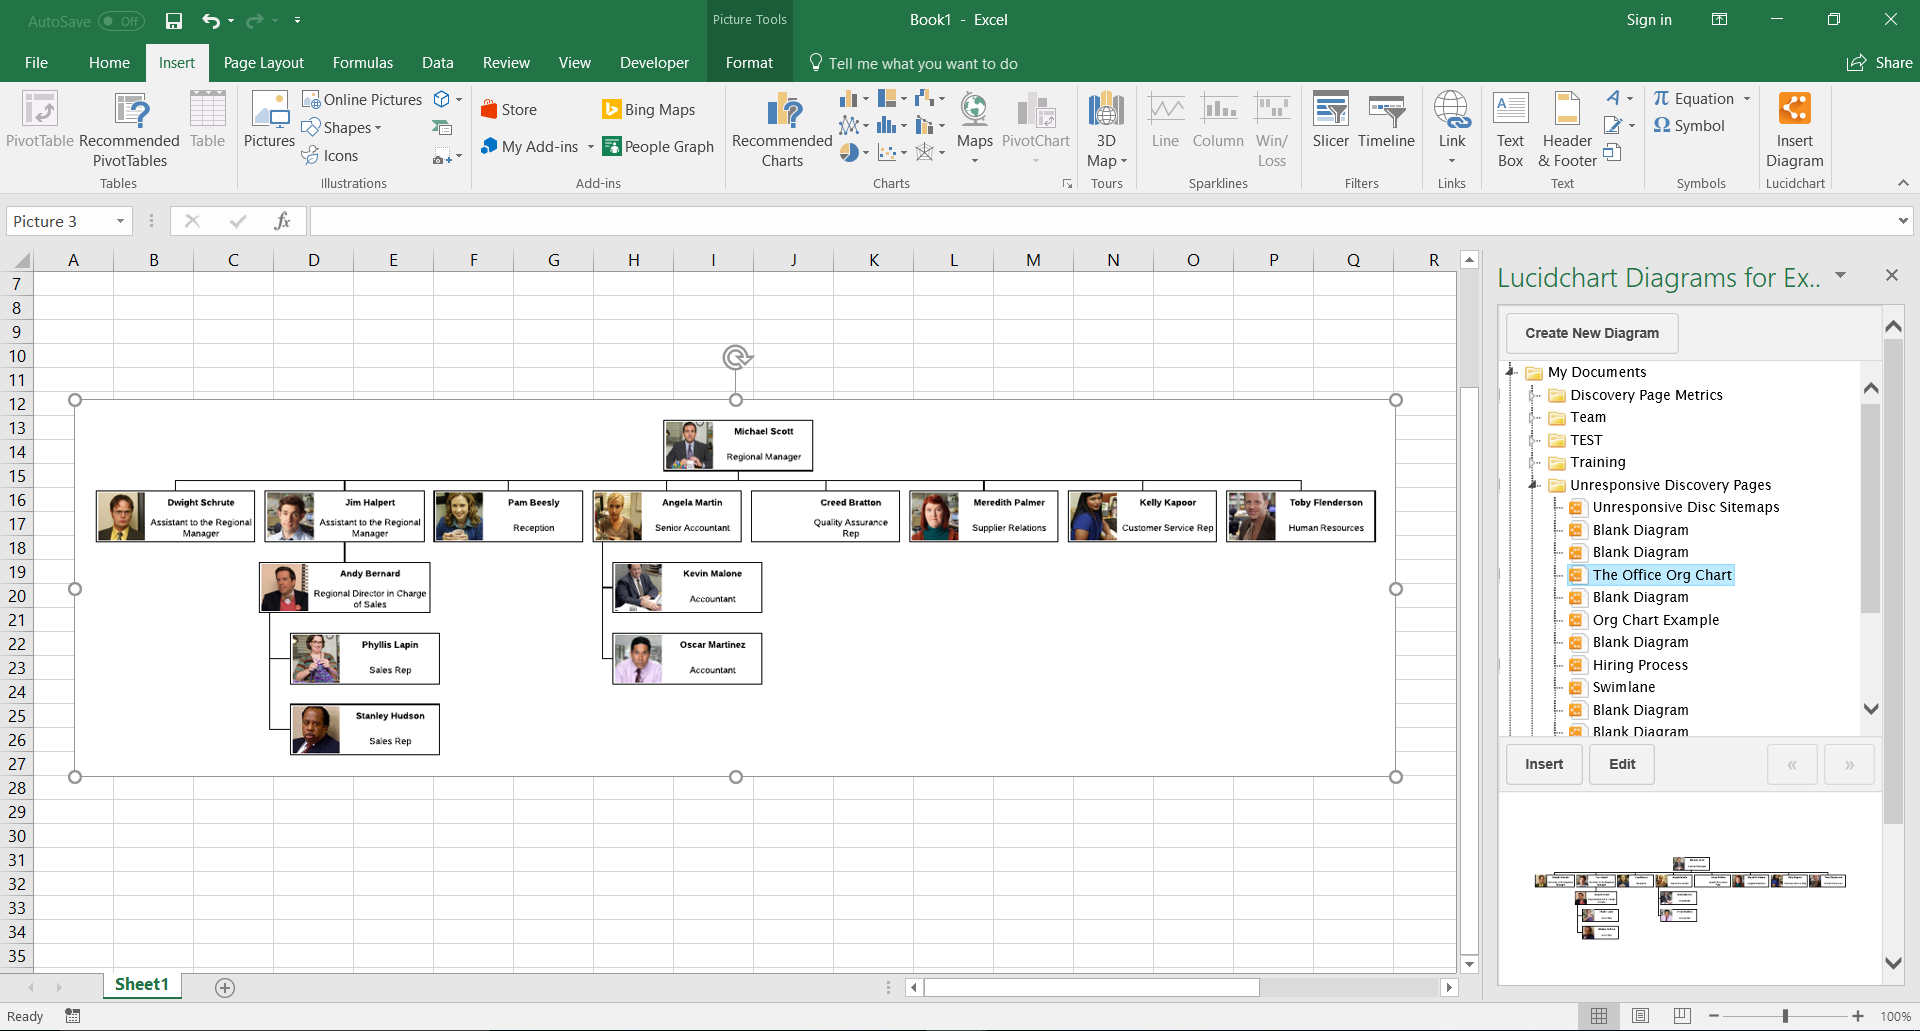Switch to the Home tab
The image size is (1920, 1031).
pyautogui.click(x=109, y=63)
